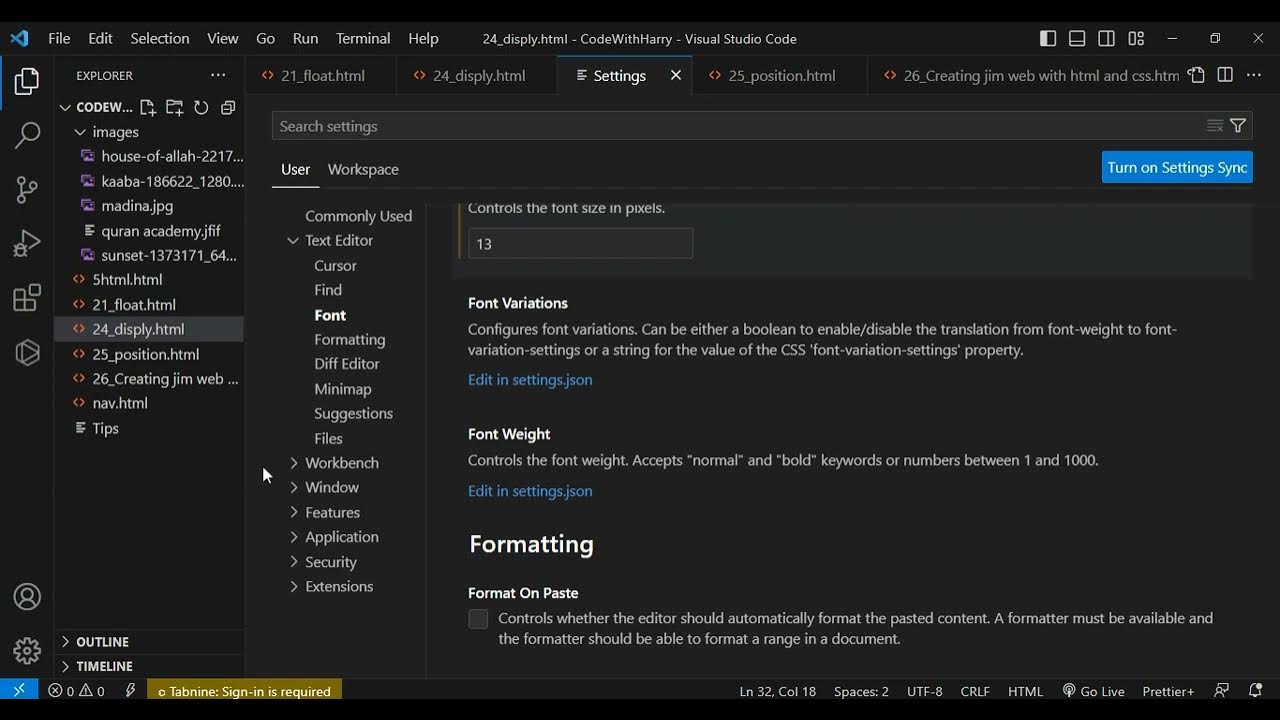Open Customize Layout icon
This screenshot has width=1280, height=720.
click(x=1136, y=38)
